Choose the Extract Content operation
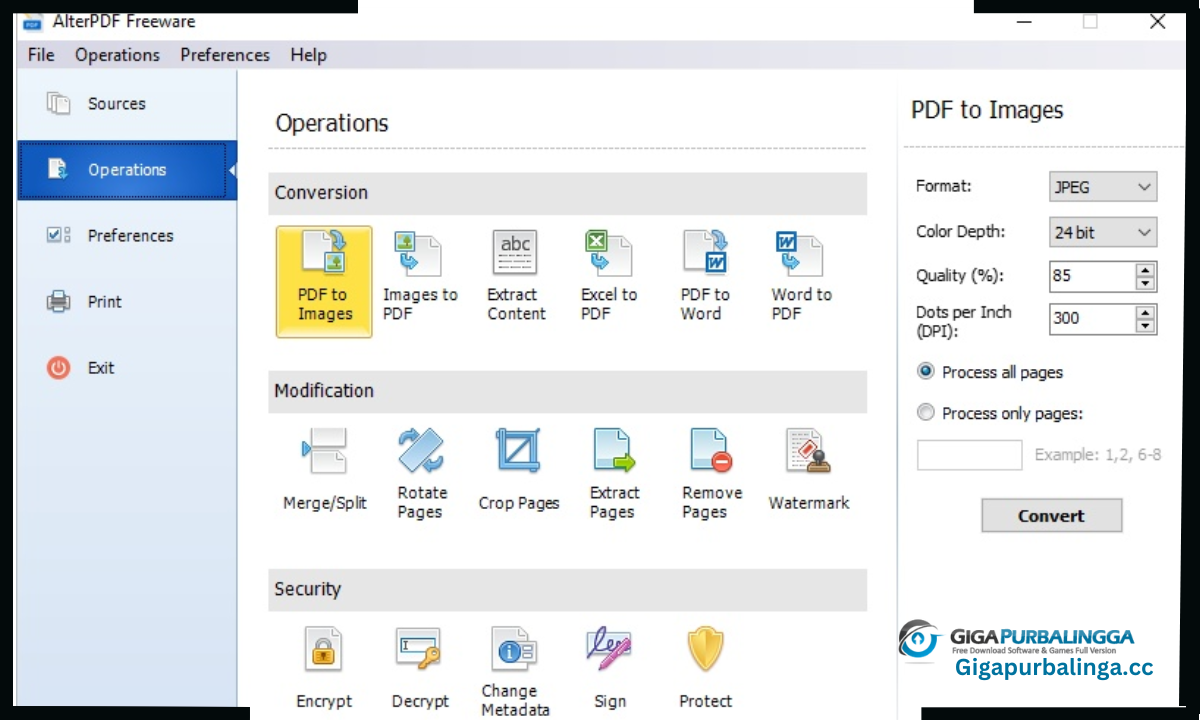Viewport: 1200px width, 720px height. tap(516, 277)
